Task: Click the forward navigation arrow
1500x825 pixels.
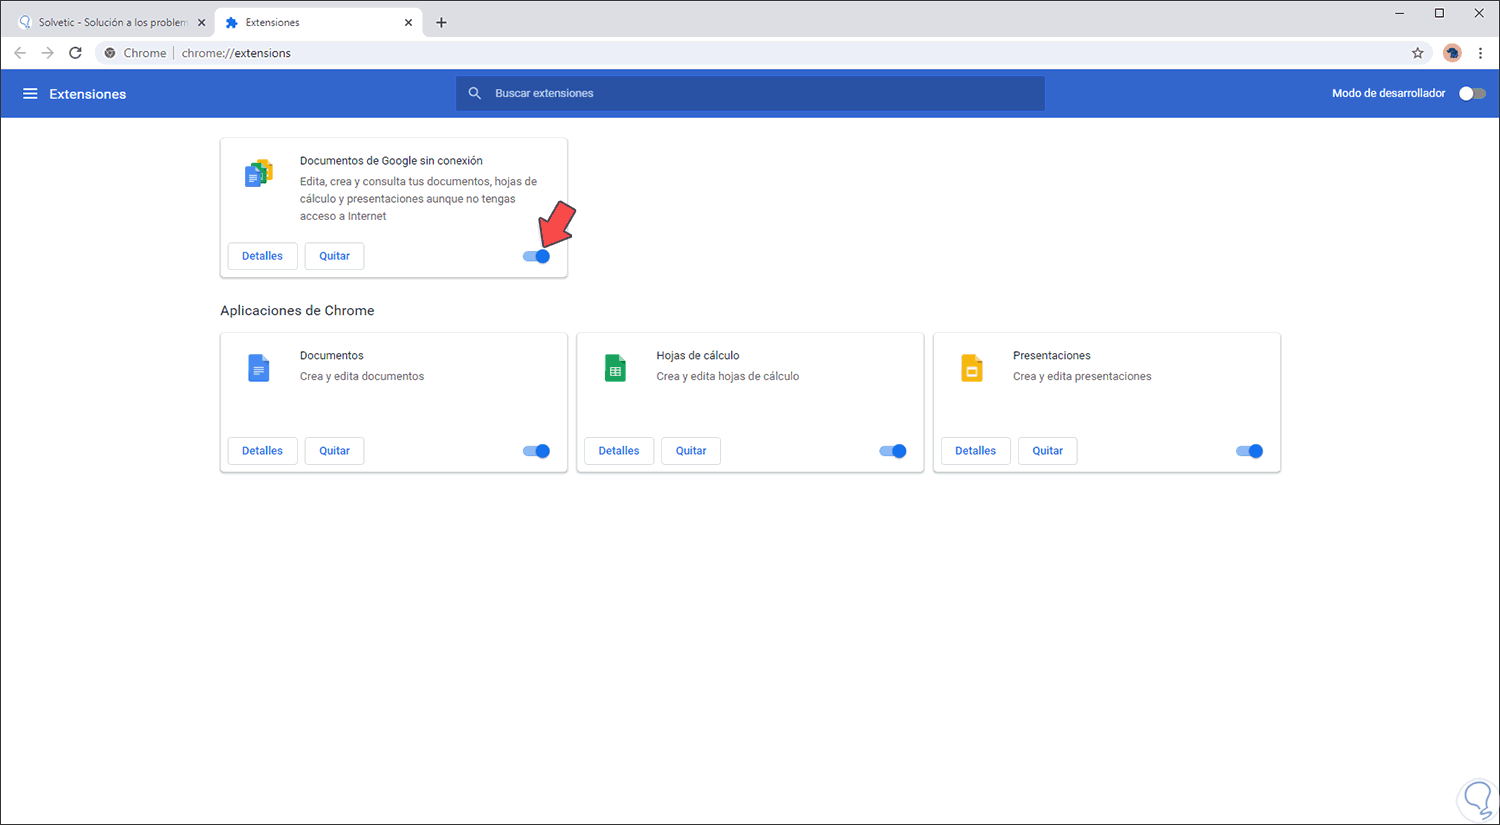Action: coord(47,53)
